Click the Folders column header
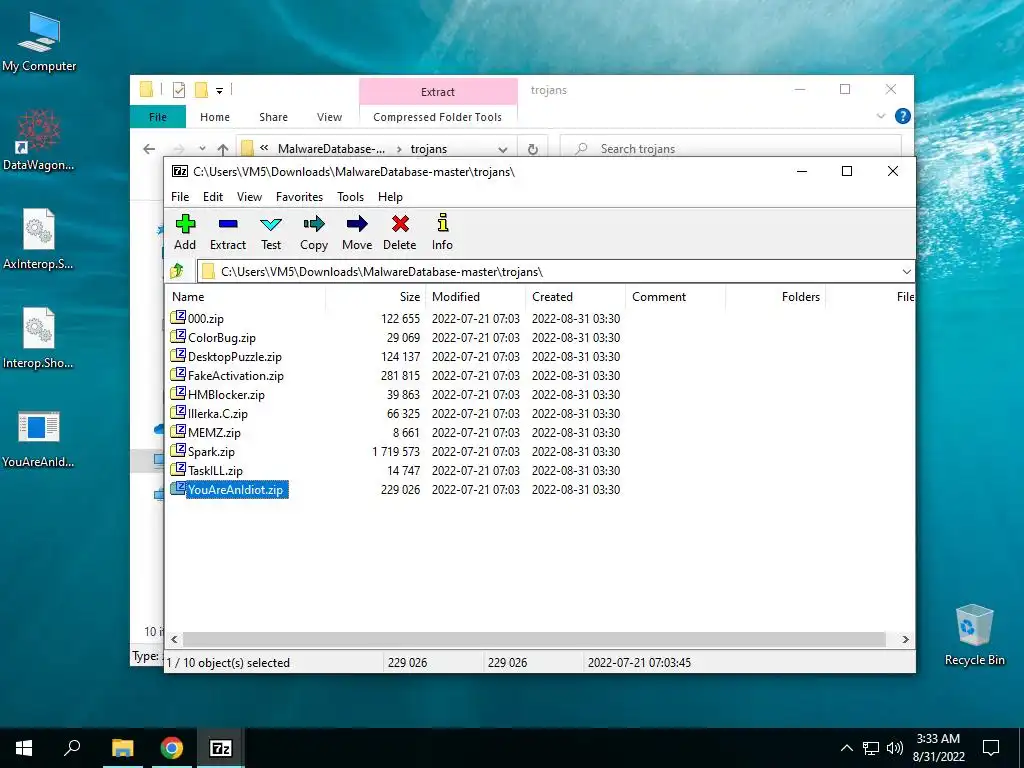This screenshot has height=768, width=1024. pos(775,296)
